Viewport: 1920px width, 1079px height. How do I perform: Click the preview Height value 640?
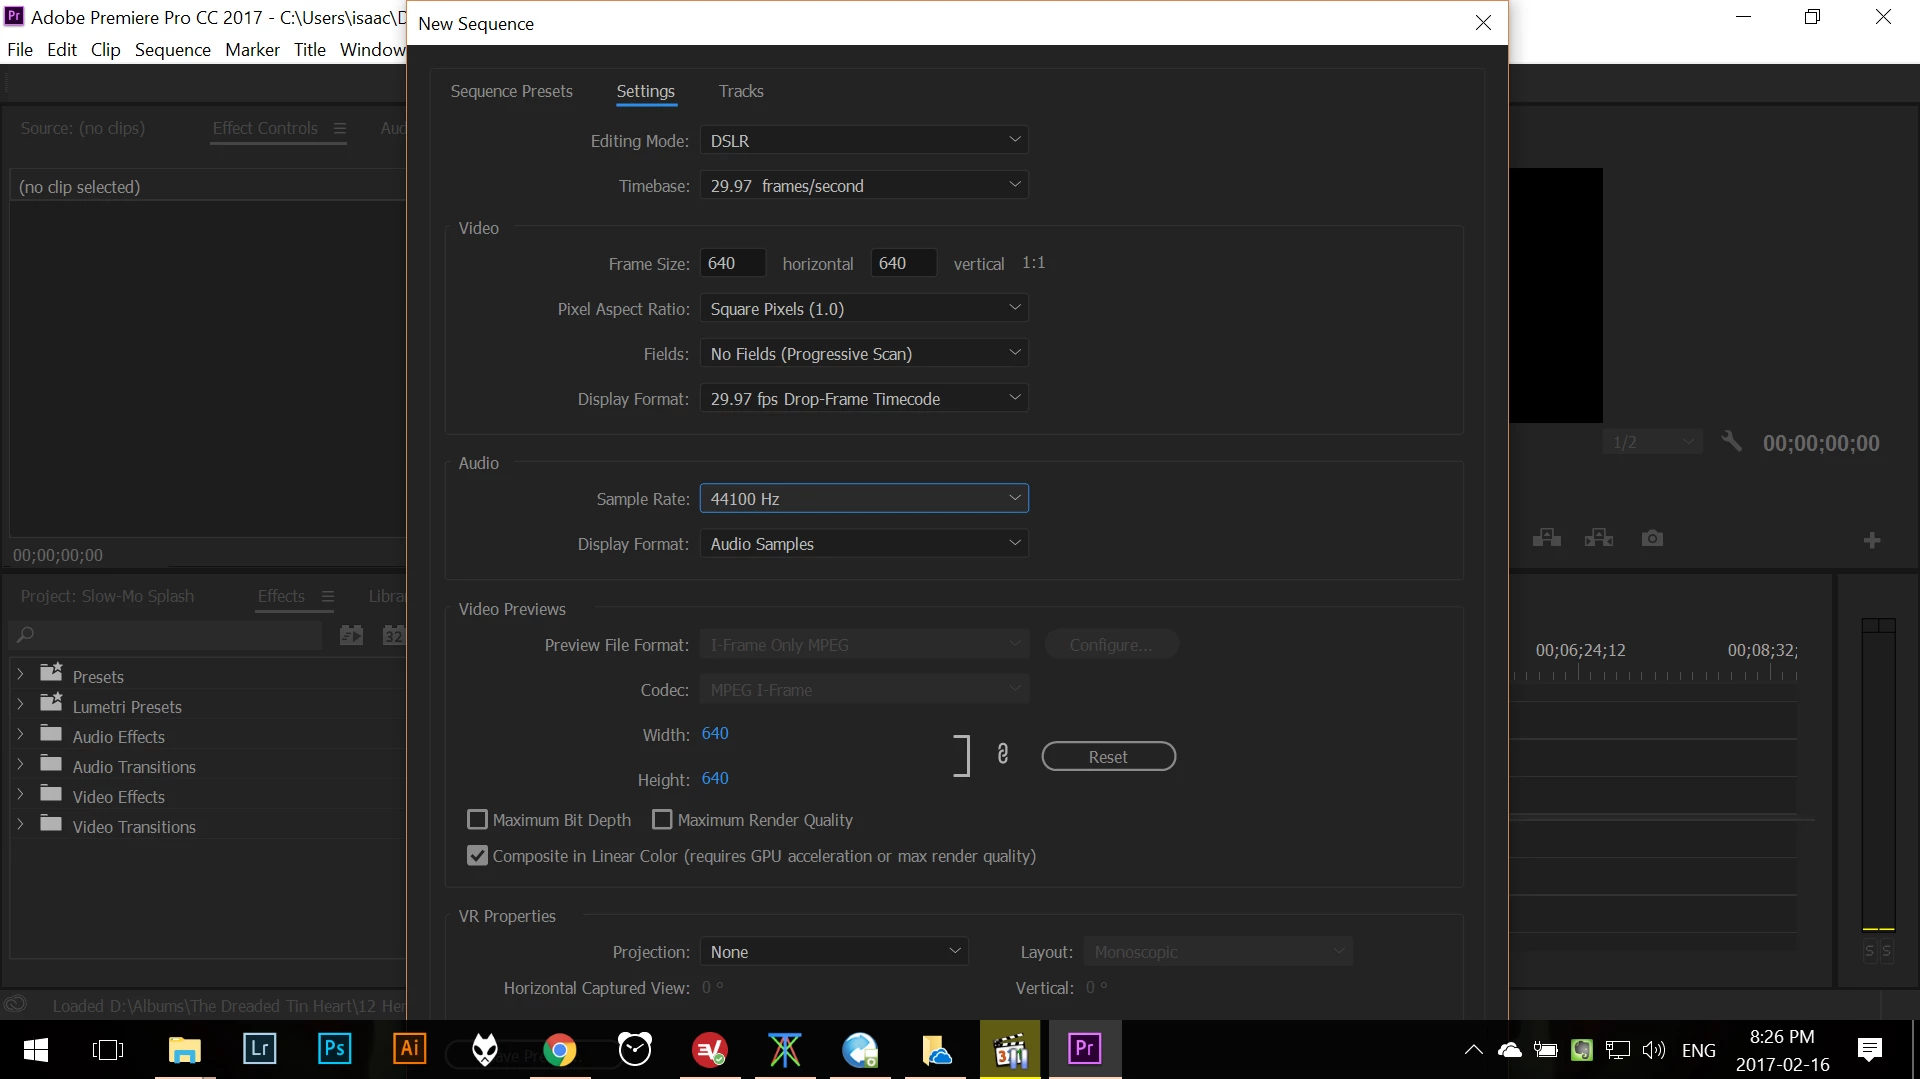pos(715,778)
